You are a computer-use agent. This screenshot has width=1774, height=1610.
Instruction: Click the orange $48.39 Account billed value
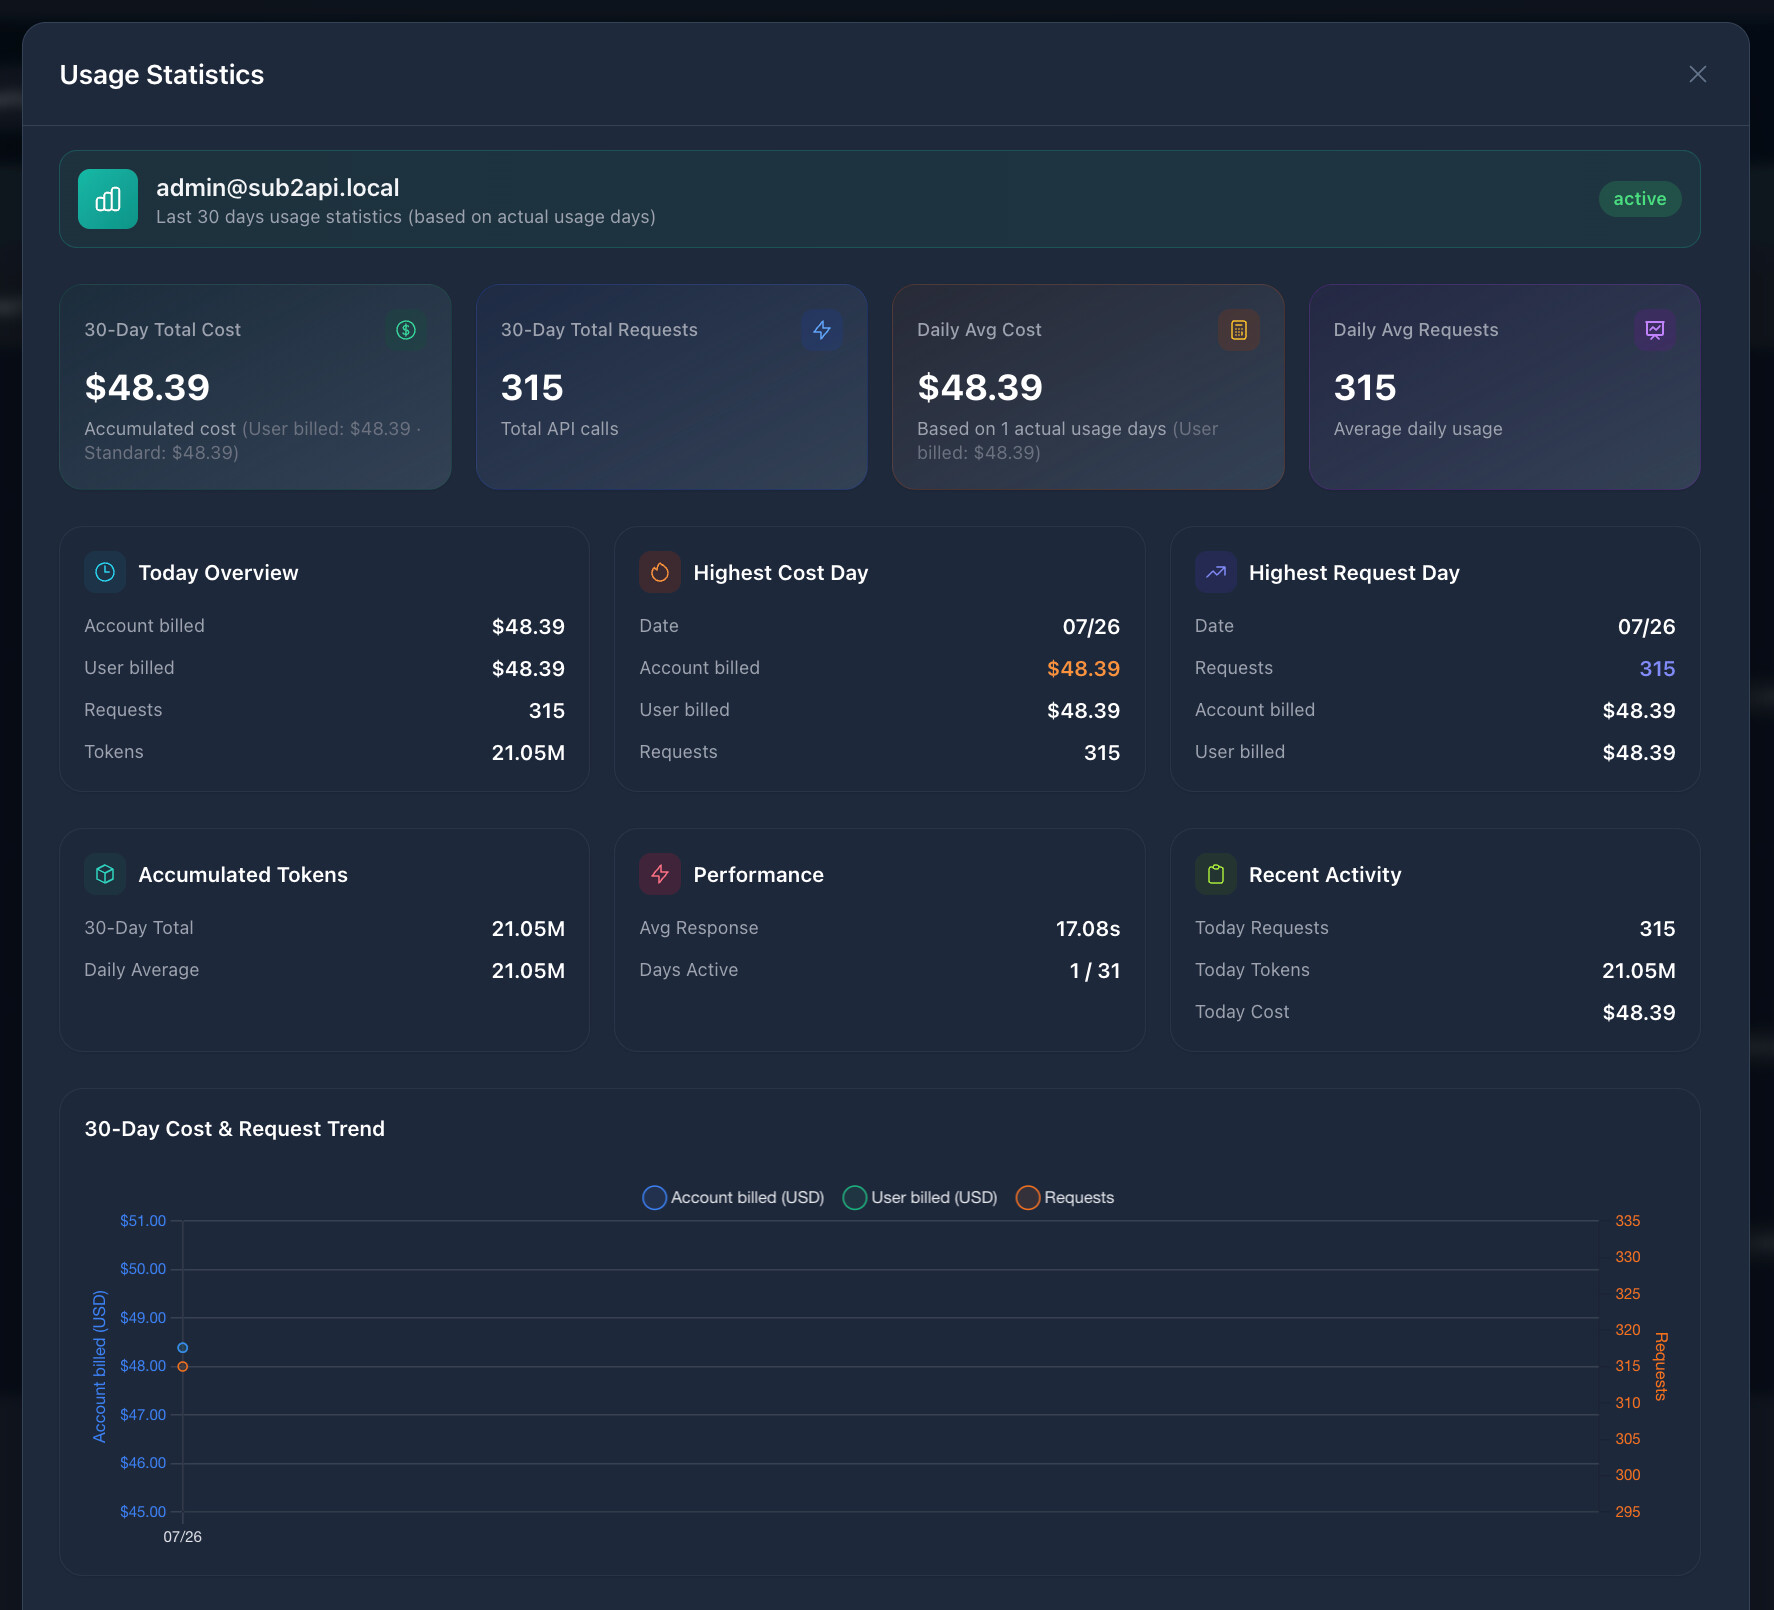coord(1083,668)
